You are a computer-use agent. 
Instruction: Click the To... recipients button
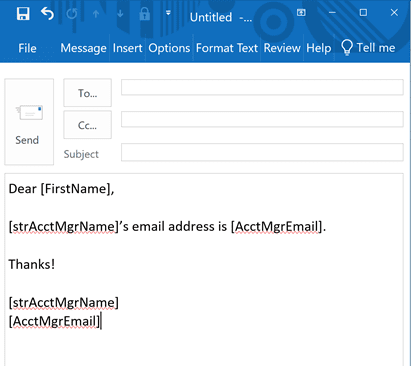[88, 93]
